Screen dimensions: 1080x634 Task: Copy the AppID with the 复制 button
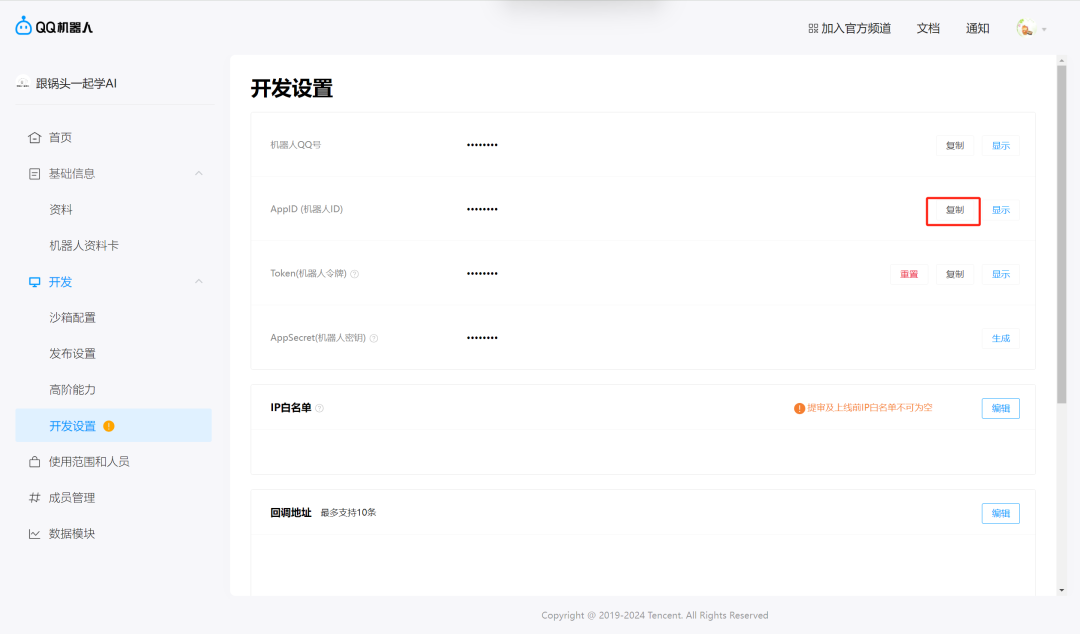(x=953, y=210)
